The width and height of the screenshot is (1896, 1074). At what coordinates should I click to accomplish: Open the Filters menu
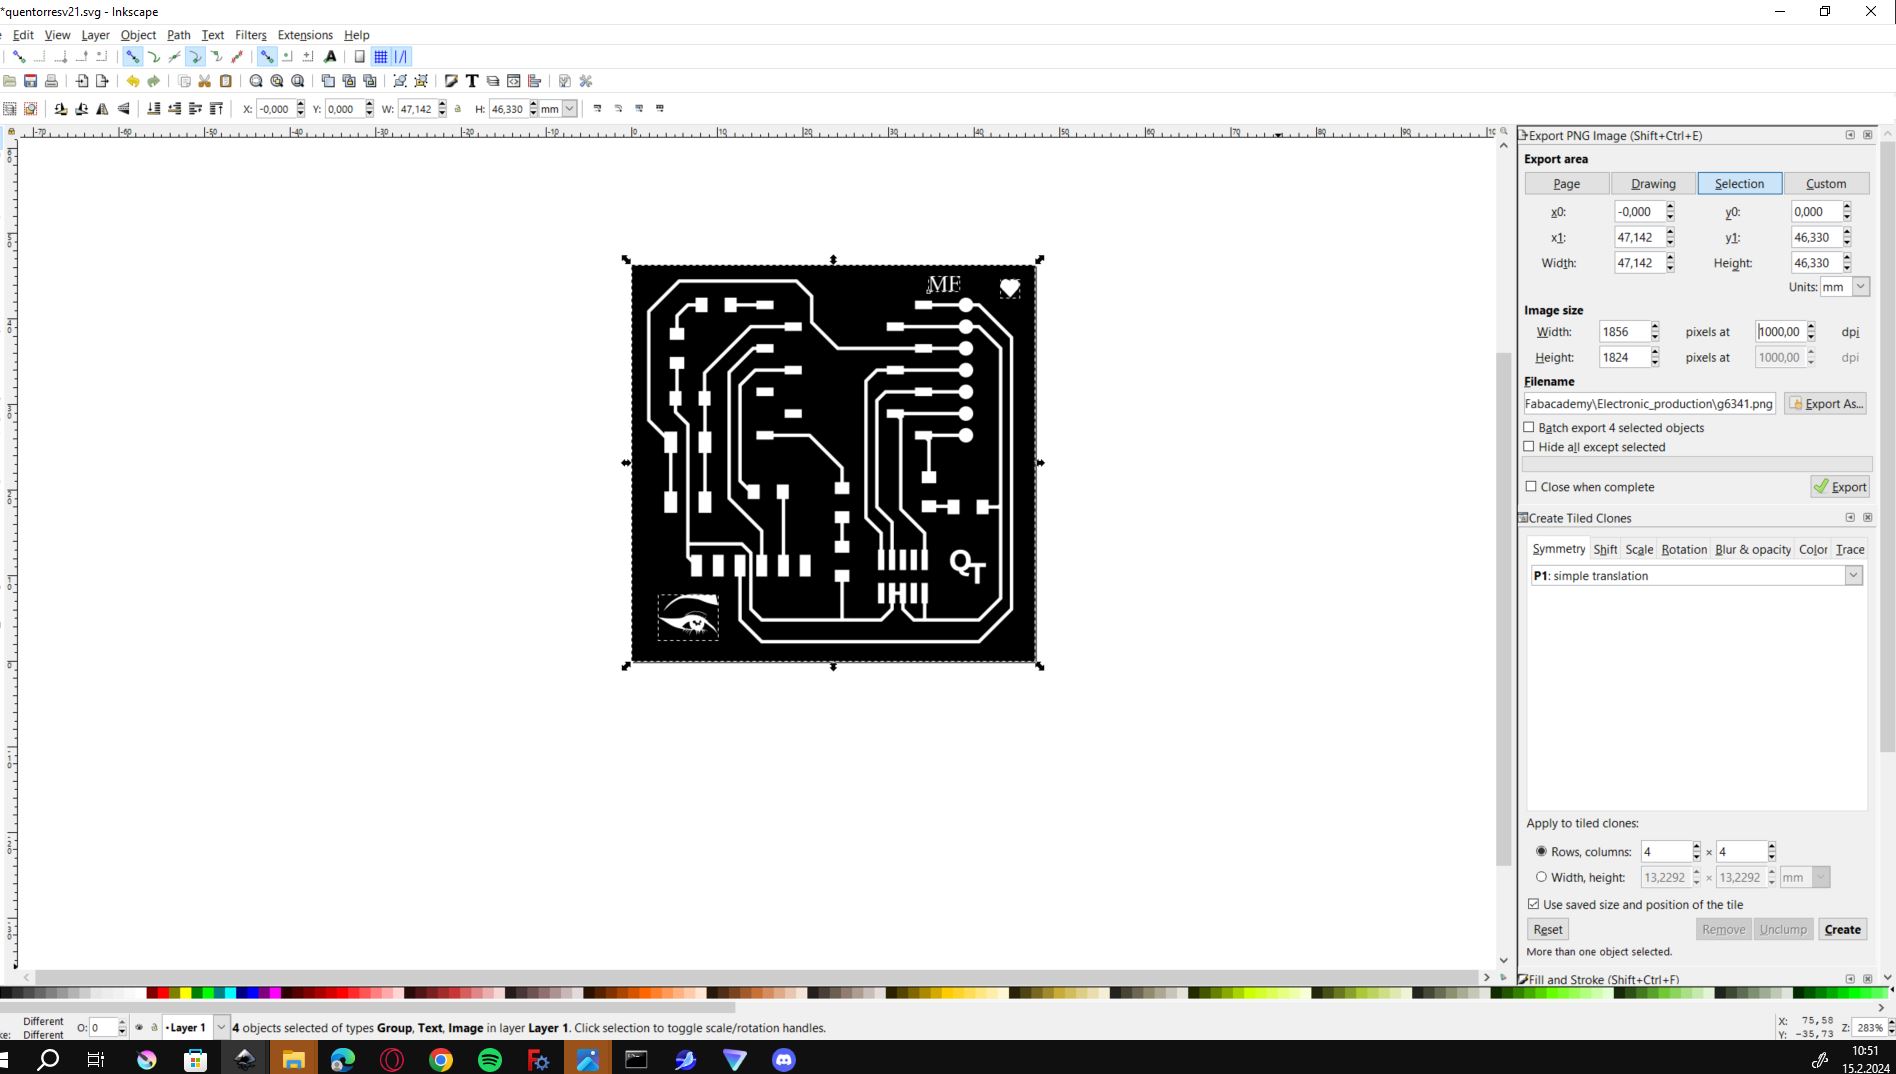251,35
